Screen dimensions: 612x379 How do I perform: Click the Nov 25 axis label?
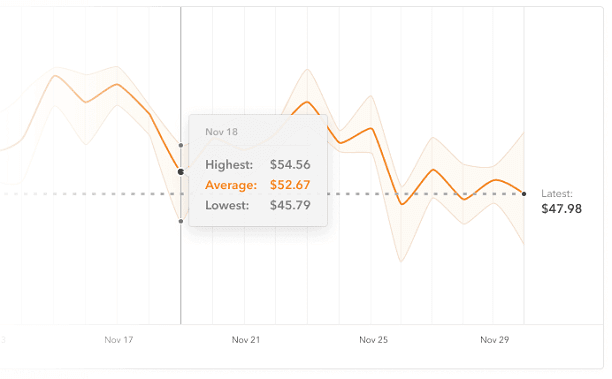pyautogui.click(x=374, y=340)
